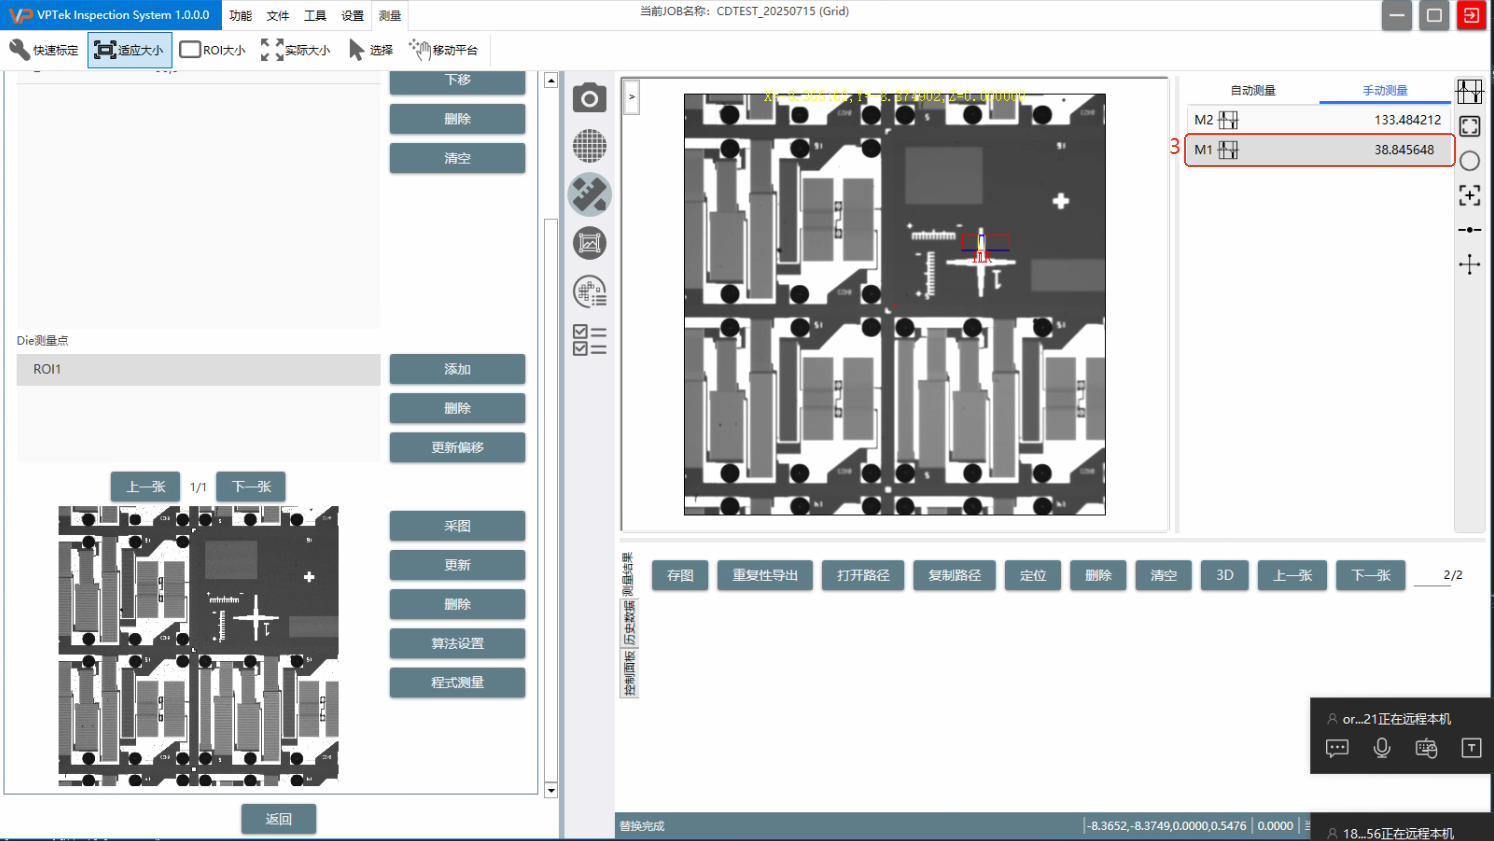
Task: Switch to the 自动测量 tab
Action: click(x=1252, y=90)
